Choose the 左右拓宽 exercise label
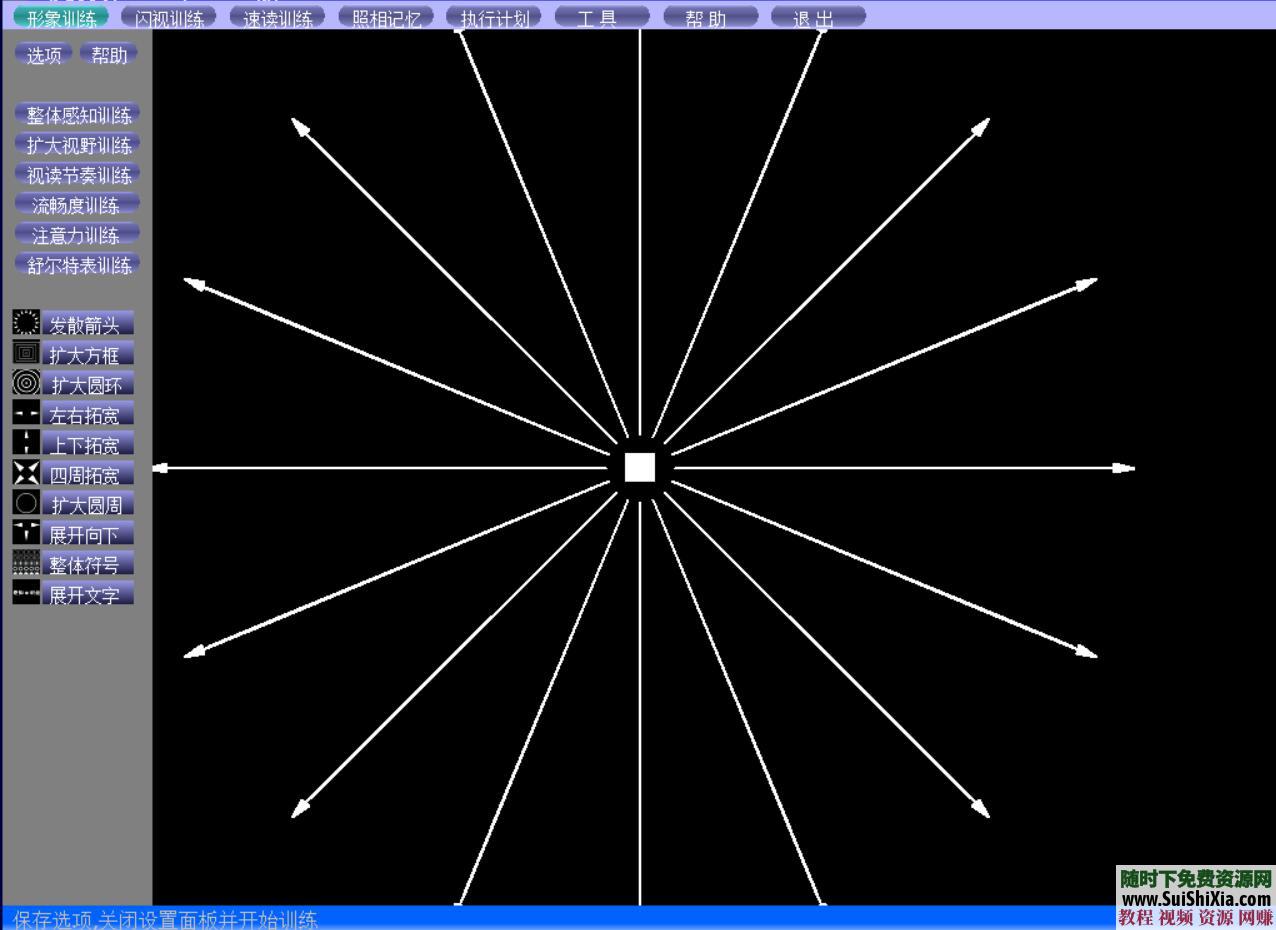1276x930 pixels. point(87,414)
